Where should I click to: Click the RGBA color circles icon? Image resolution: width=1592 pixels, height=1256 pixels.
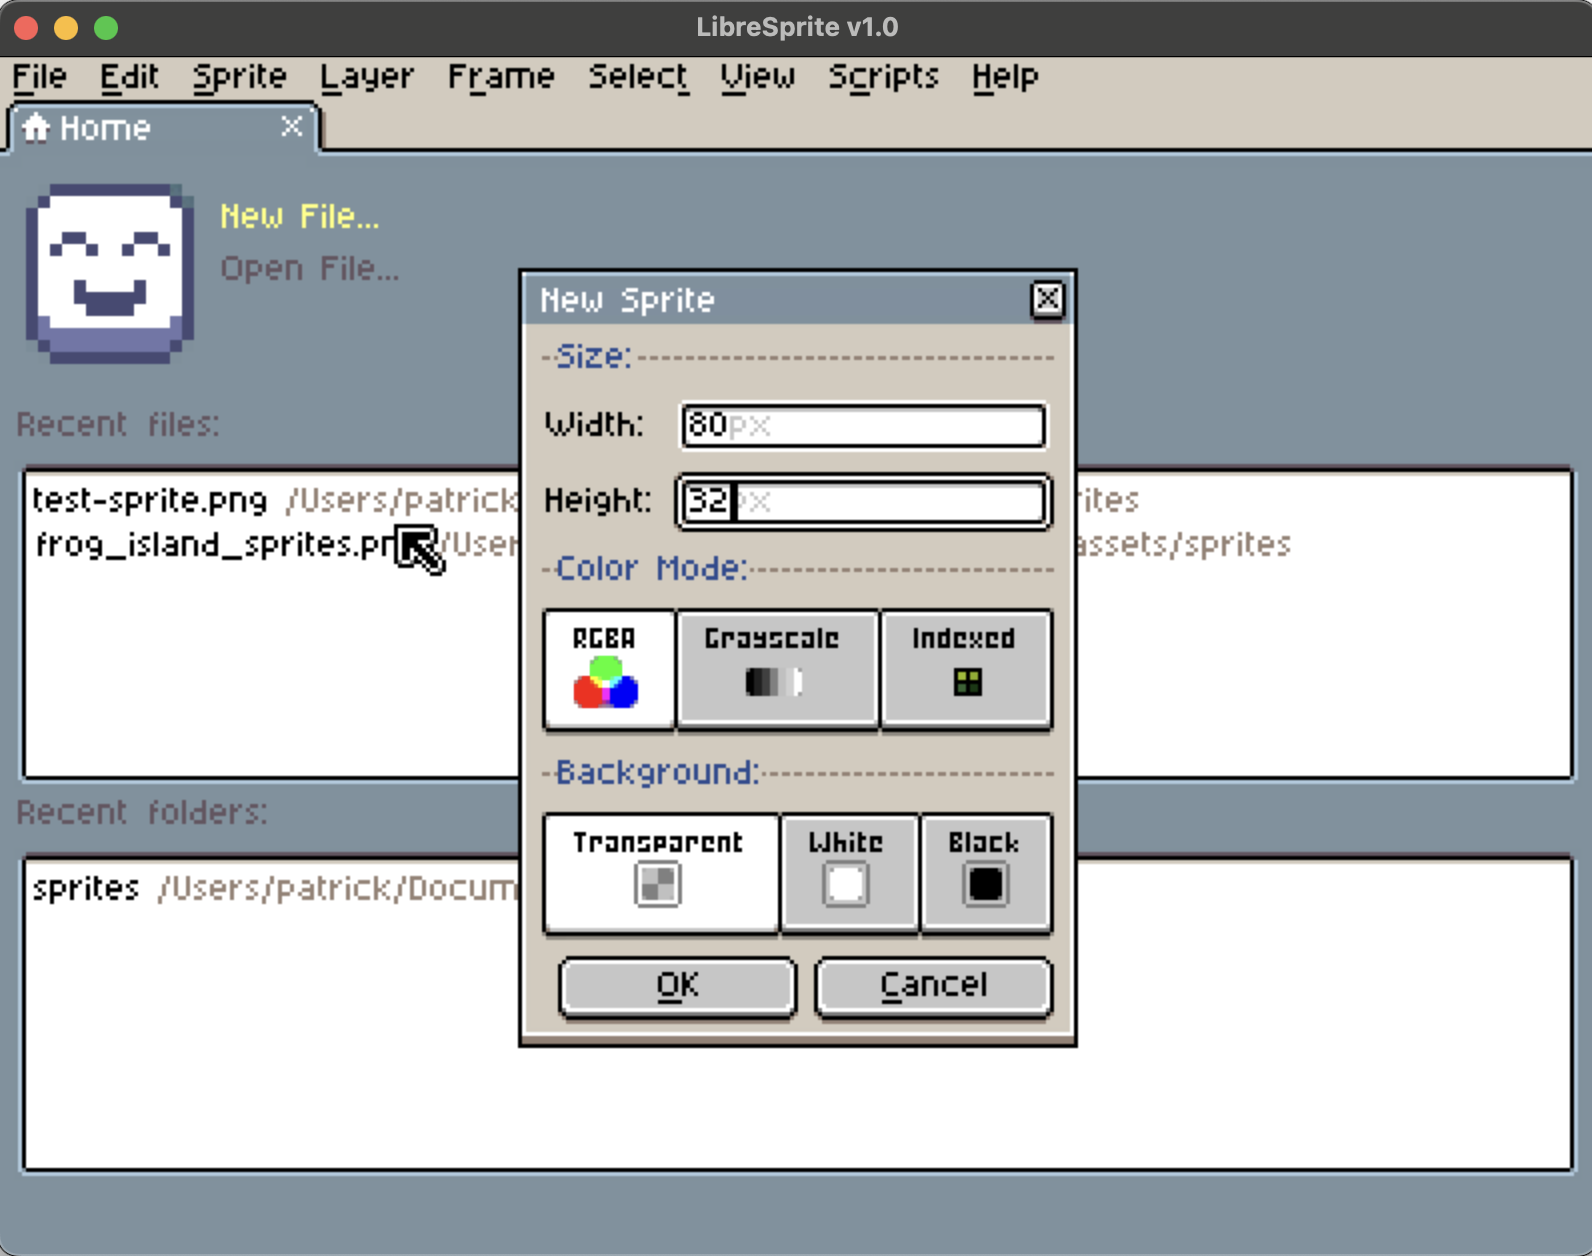pyautogui.click(x=606, y=683)
